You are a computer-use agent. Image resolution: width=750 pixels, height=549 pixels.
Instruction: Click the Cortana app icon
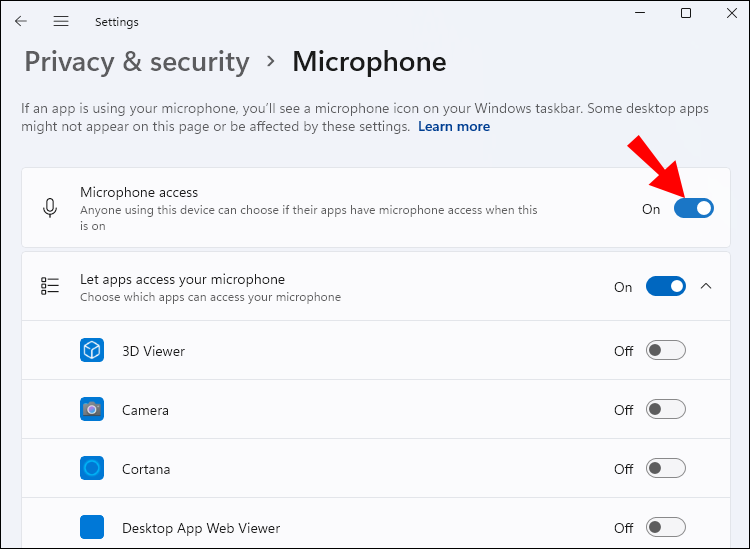pyautogui.click(x=92, y=468)
